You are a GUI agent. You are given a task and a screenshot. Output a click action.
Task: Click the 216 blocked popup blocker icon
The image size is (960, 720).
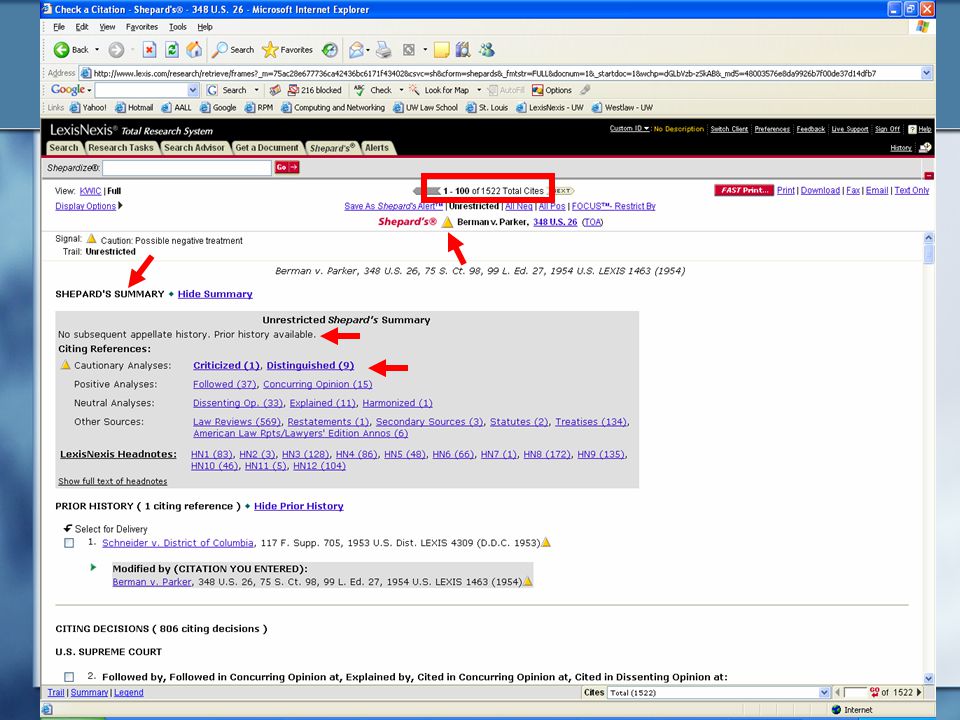click(x=293, y=90)
